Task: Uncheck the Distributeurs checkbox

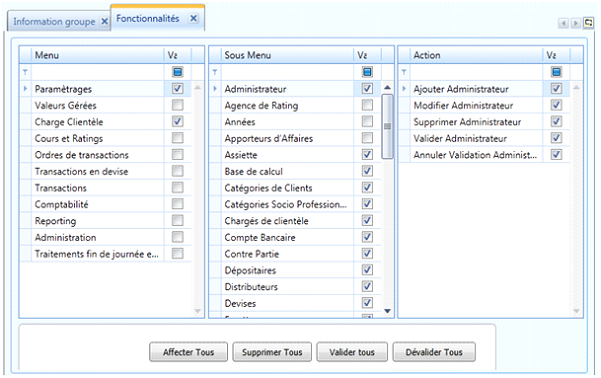Action: (x=367, y=286)
